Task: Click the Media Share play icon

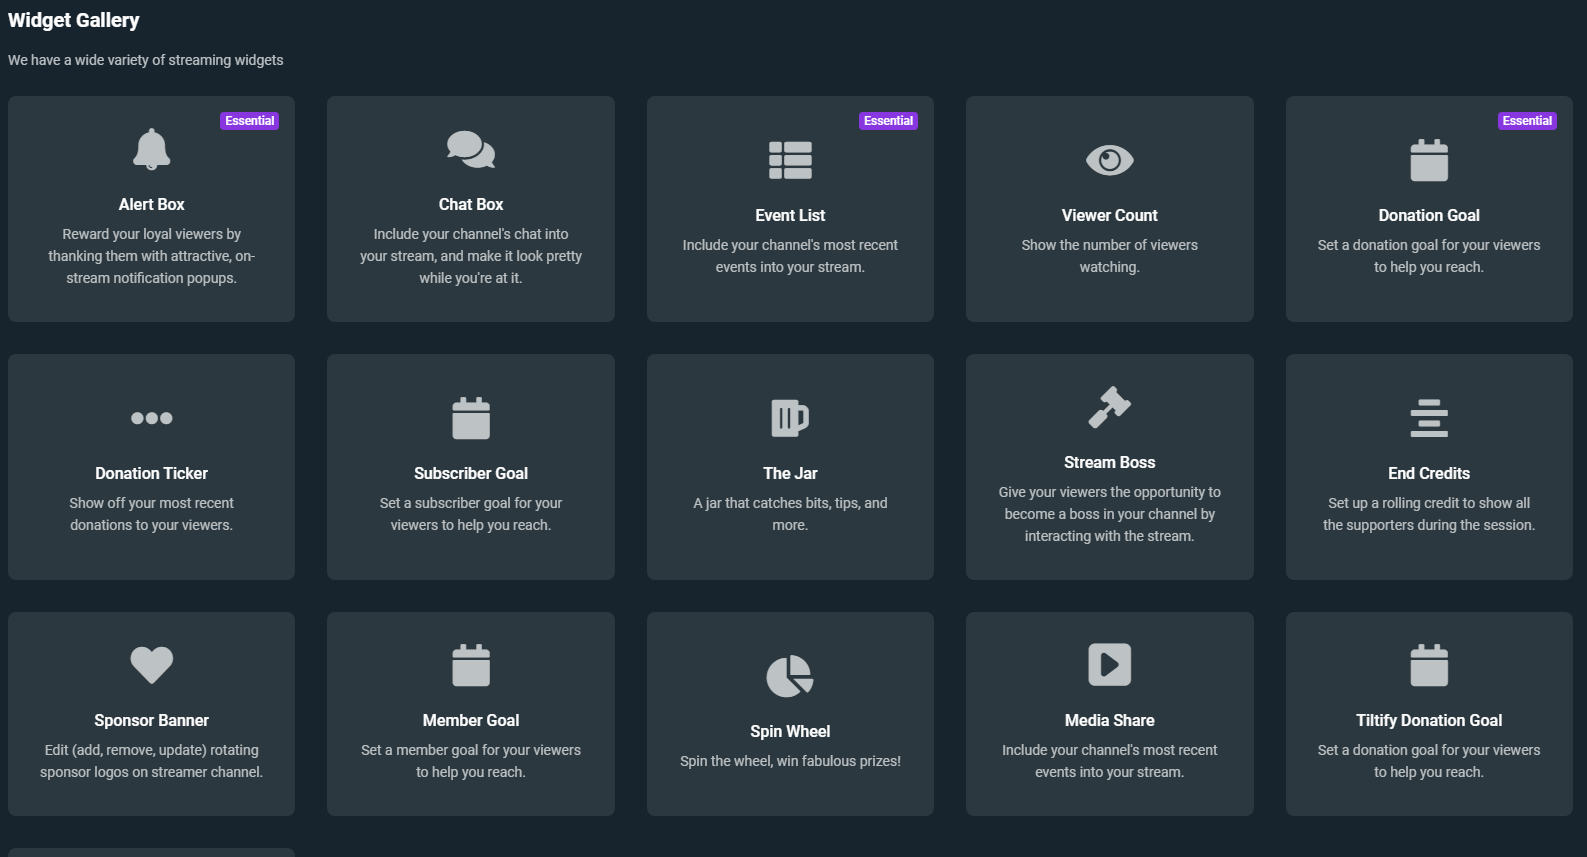Action: pyautogui.click(x=1109, y=665)
